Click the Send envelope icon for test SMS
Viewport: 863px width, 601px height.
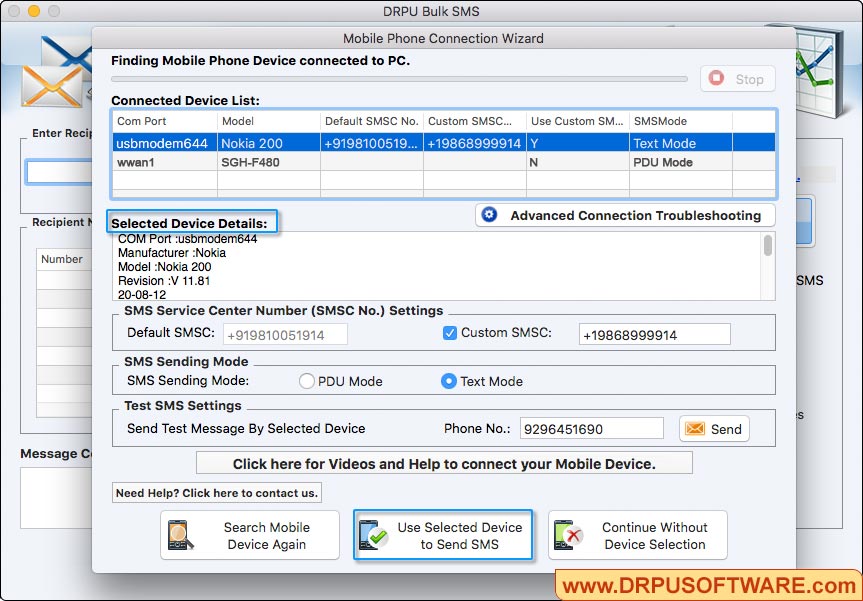[x=695, y=428]
